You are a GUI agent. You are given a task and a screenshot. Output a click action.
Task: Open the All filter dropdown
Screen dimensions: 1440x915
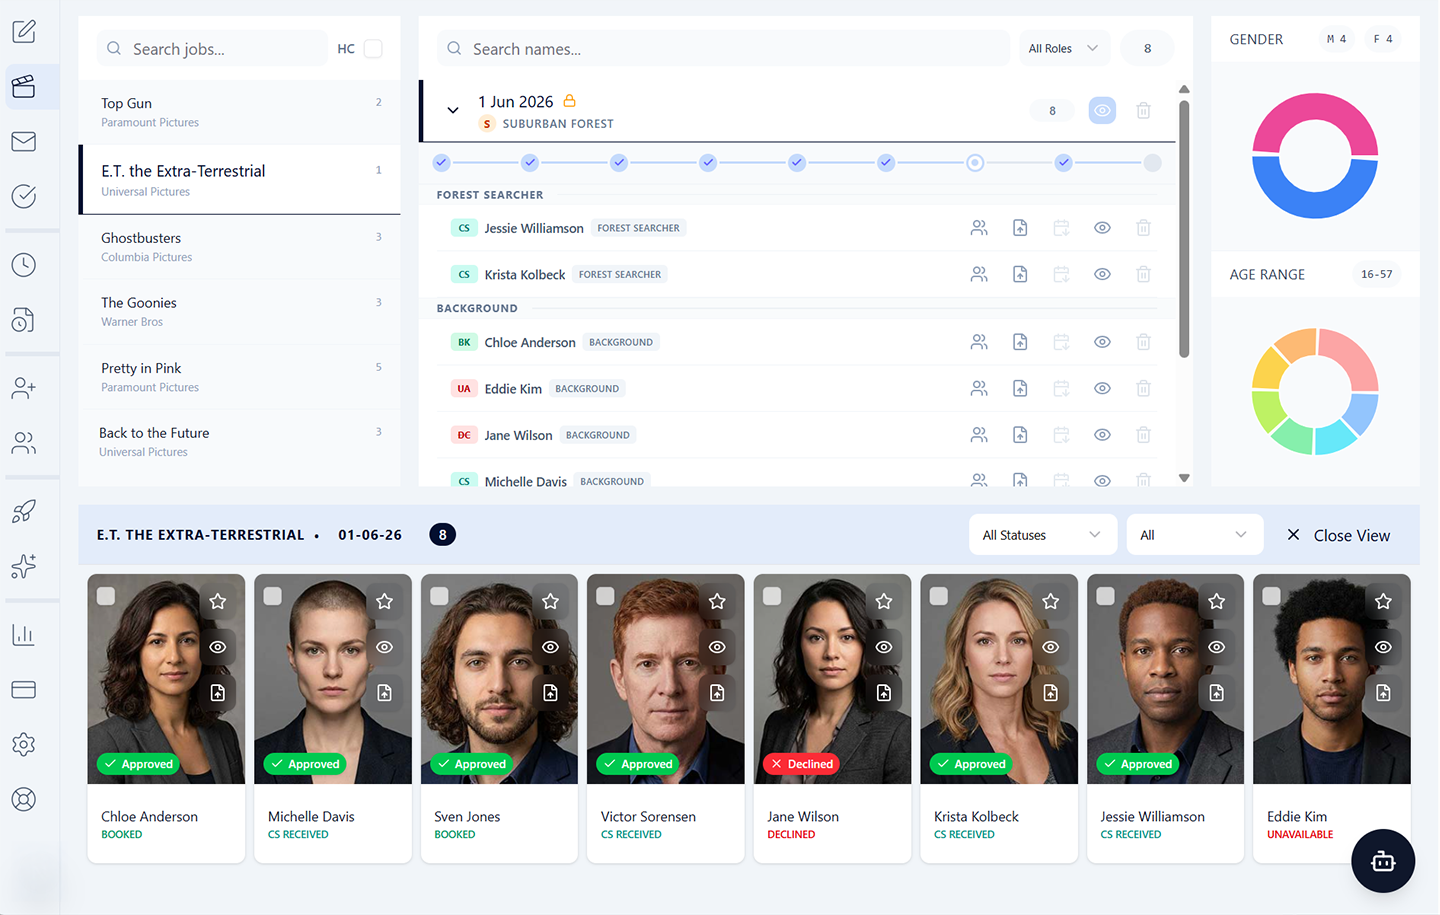click(x=1194, y=535)
